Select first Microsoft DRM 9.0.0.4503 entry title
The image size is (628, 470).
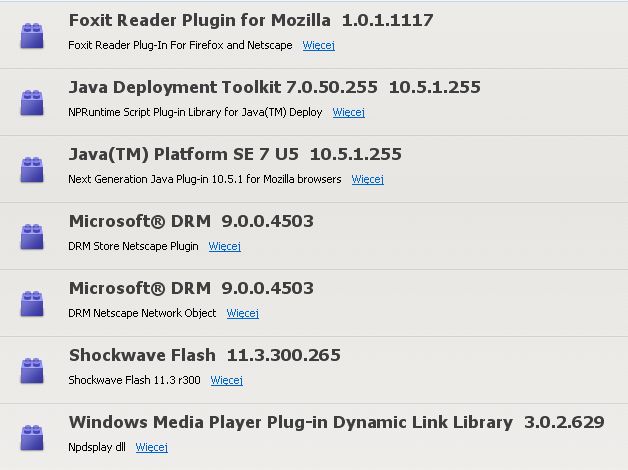[x=191, y=221]
